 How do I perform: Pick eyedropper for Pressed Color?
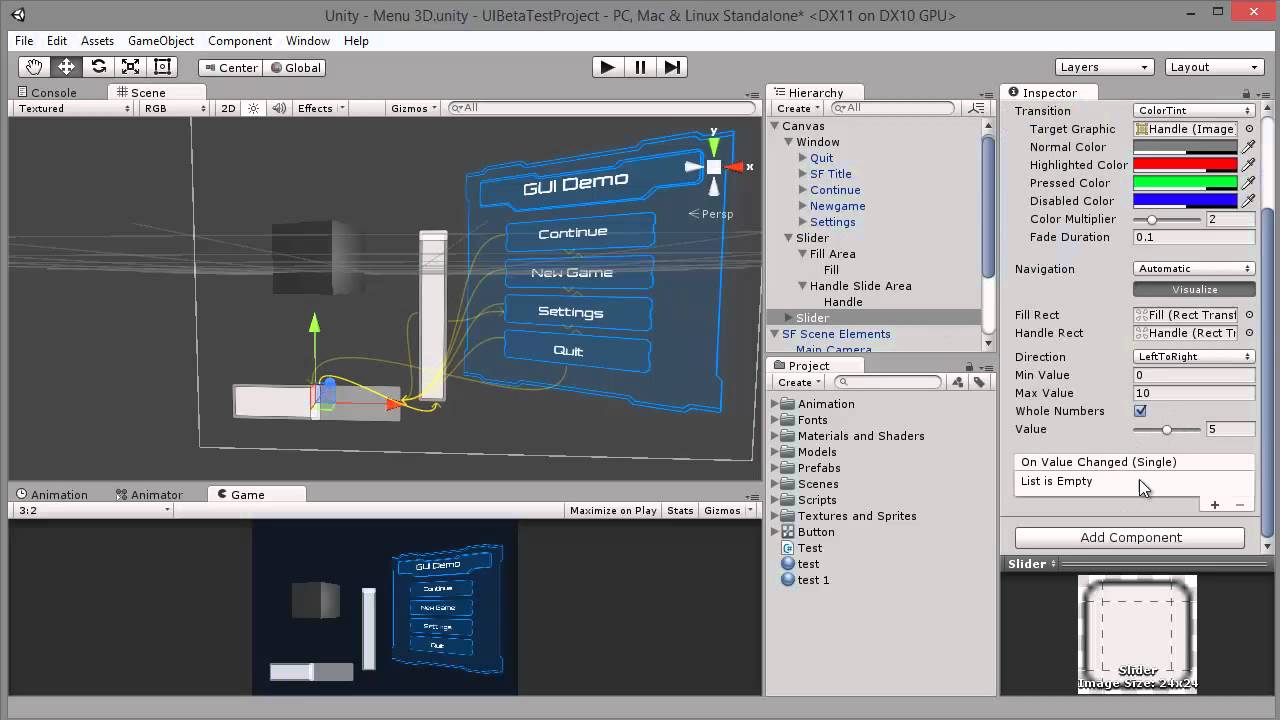click(x=1248, y=183)
